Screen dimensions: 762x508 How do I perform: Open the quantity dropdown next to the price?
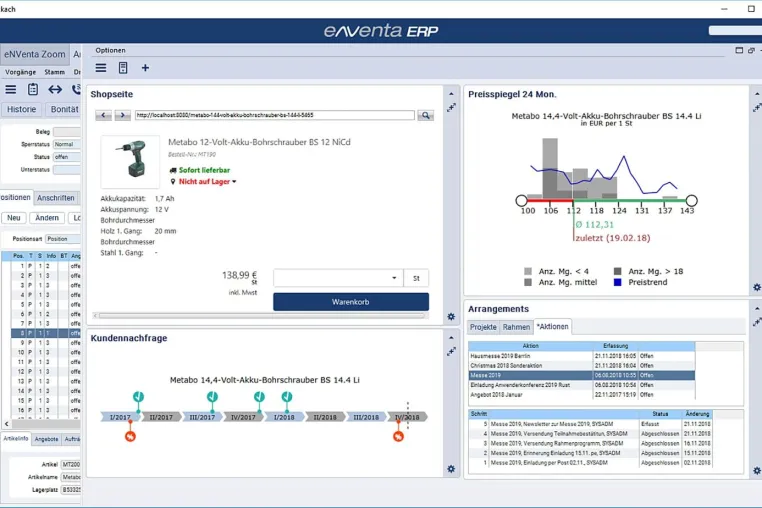[x=394, y=278]
